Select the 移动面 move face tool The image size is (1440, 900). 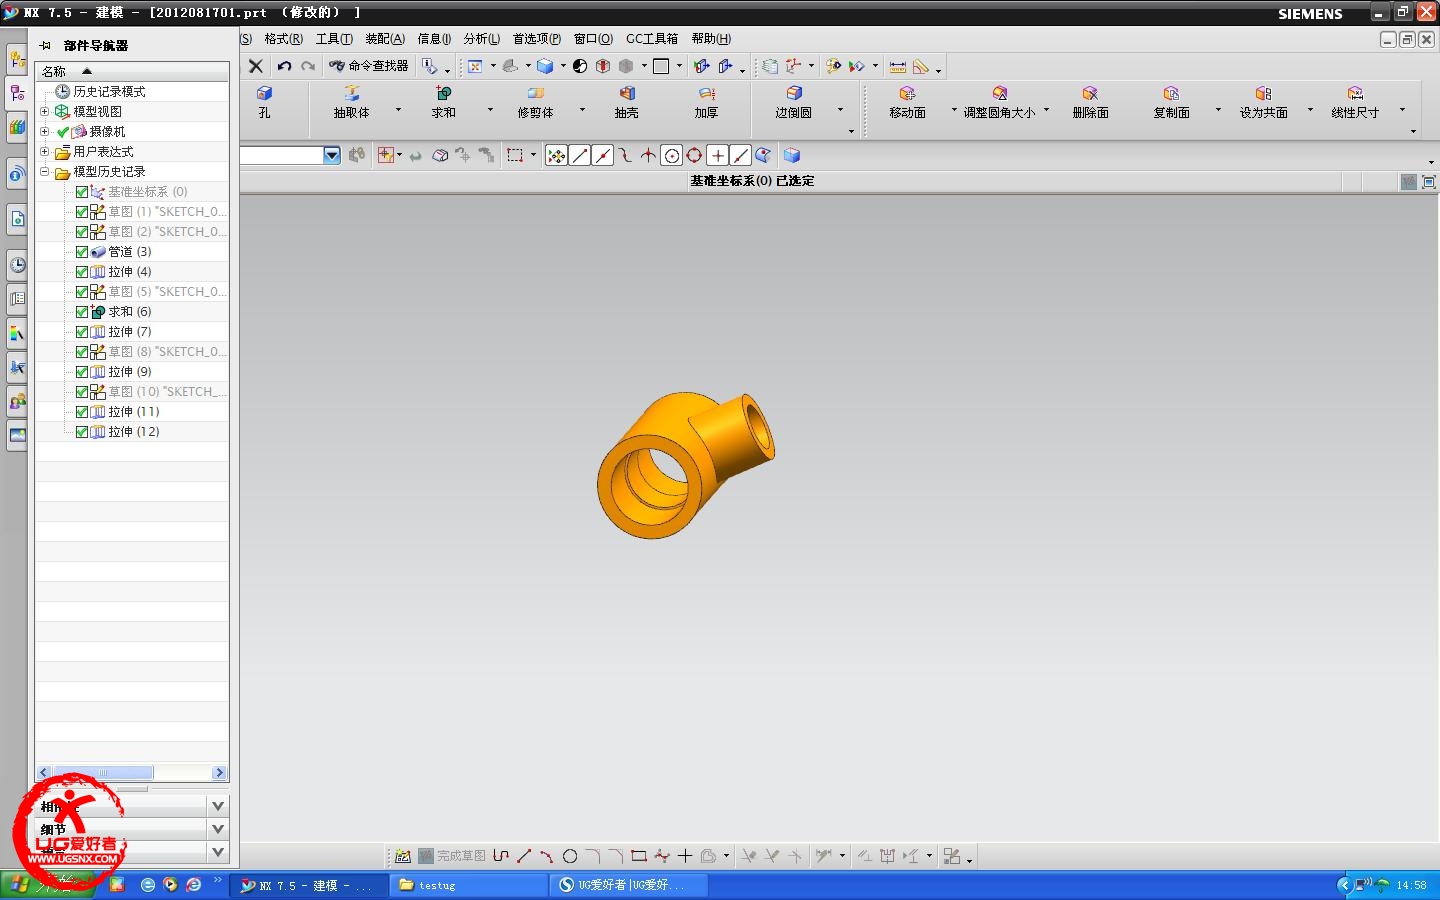907,102
